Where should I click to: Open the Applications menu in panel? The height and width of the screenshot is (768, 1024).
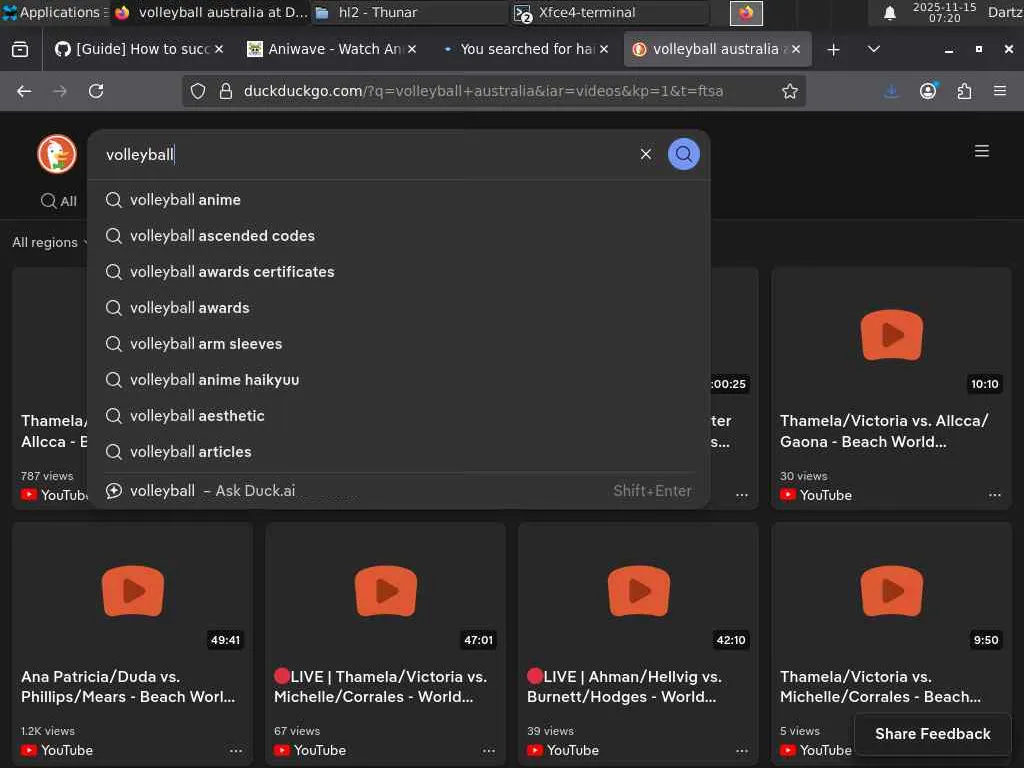(55, 12)
